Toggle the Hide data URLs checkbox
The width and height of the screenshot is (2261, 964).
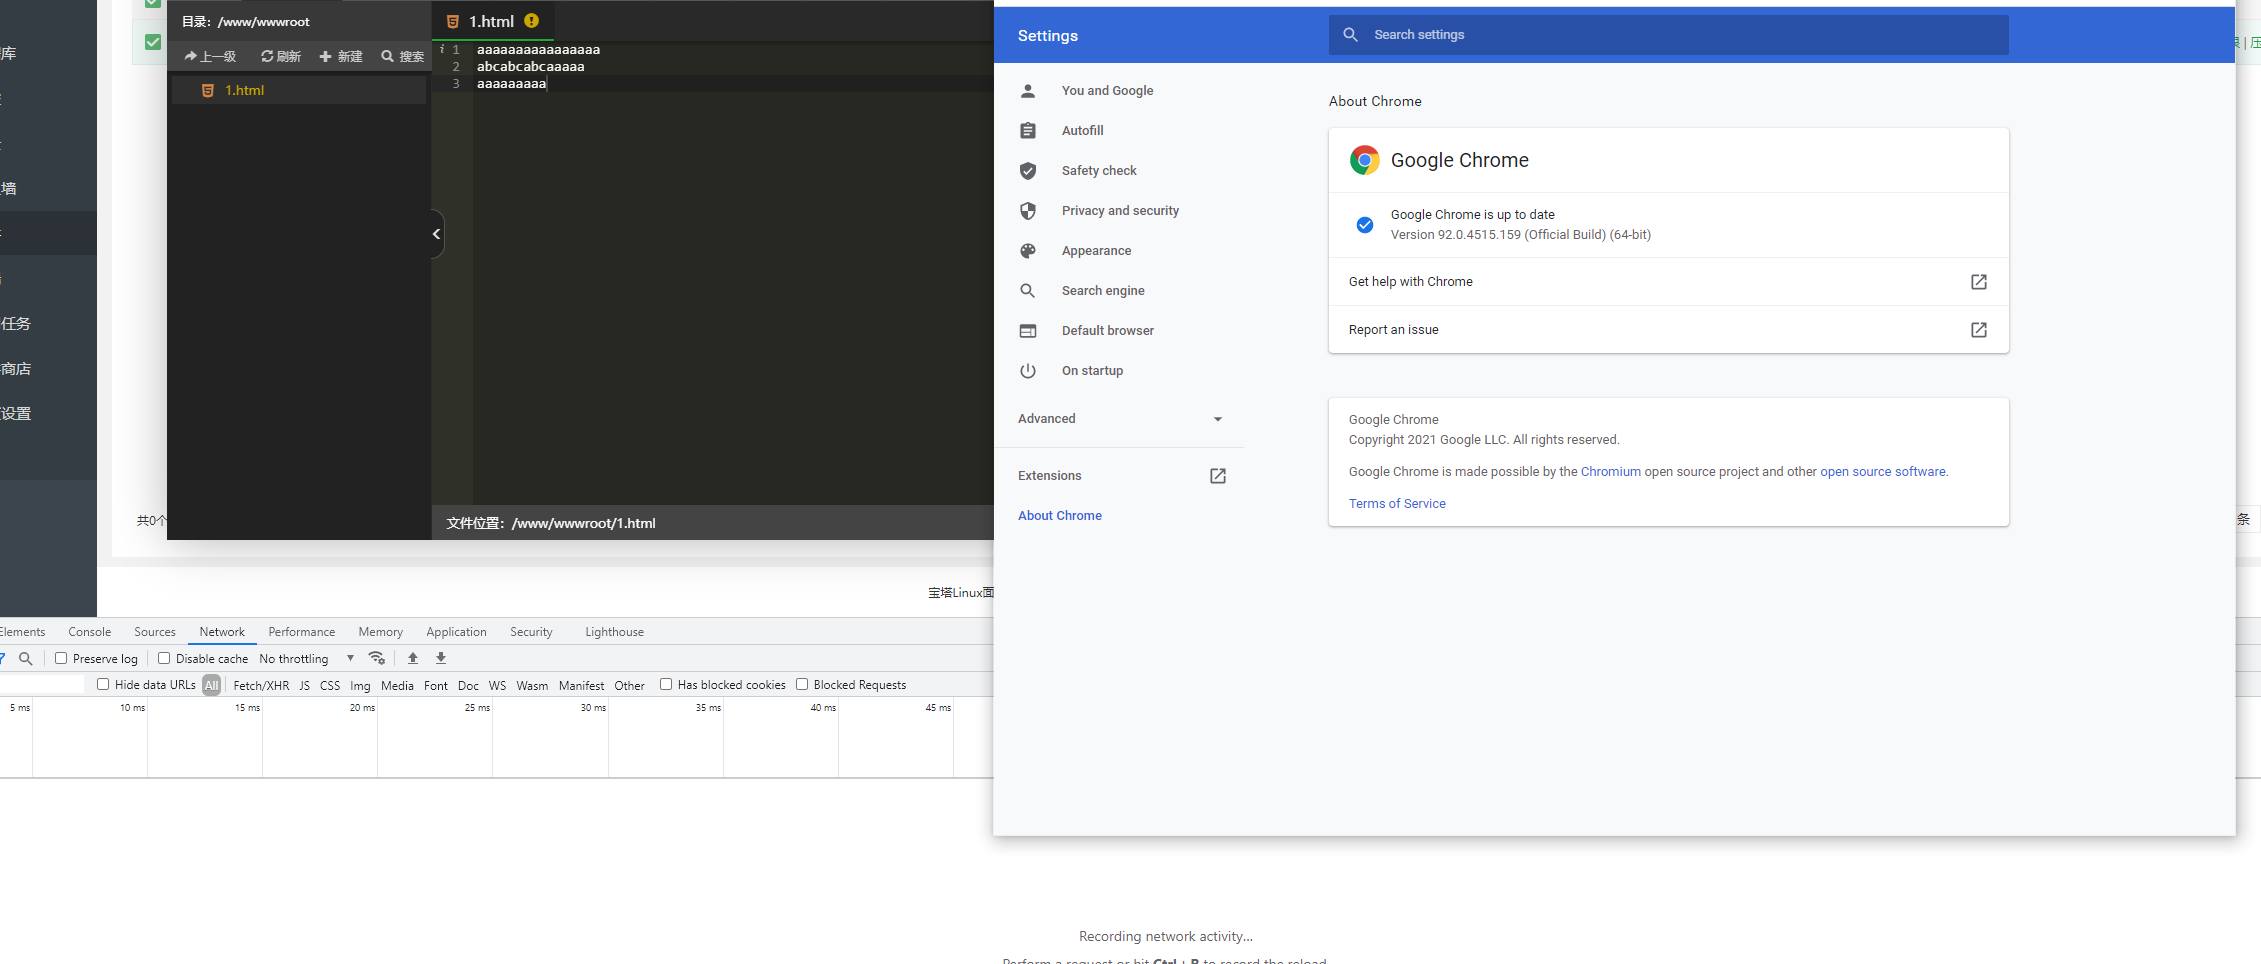pos(103,684)
